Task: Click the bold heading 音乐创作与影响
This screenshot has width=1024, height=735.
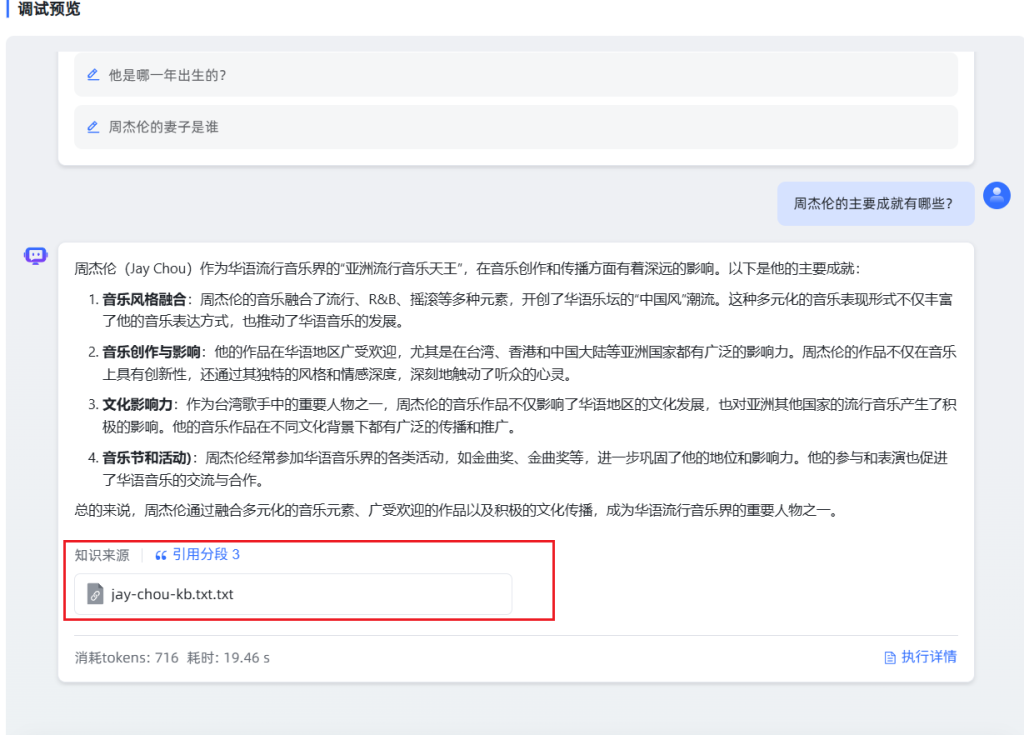Action: [151, 352]
